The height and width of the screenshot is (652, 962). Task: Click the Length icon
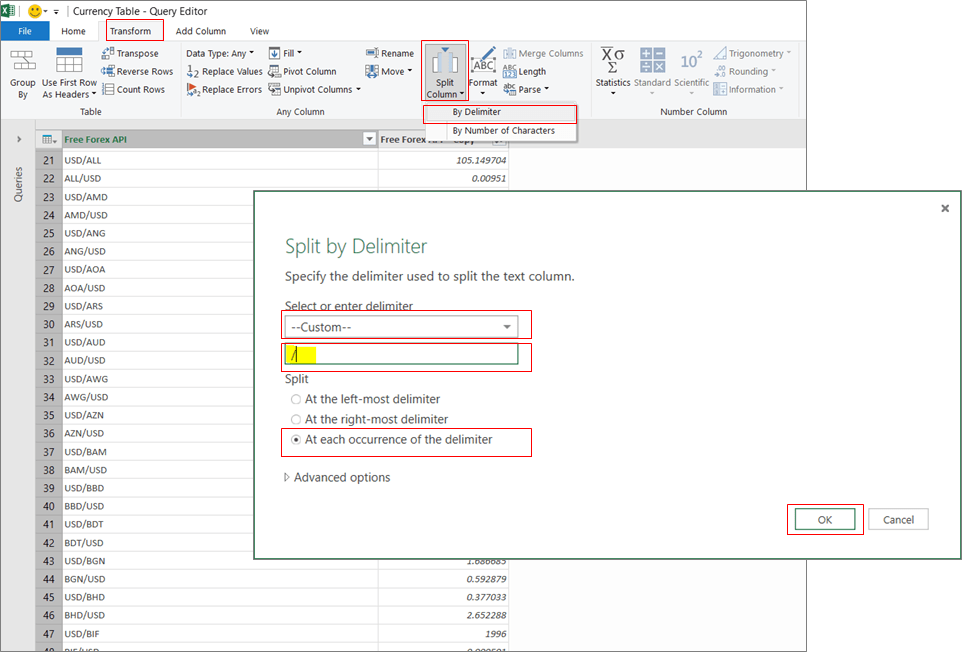pos(510,71)
